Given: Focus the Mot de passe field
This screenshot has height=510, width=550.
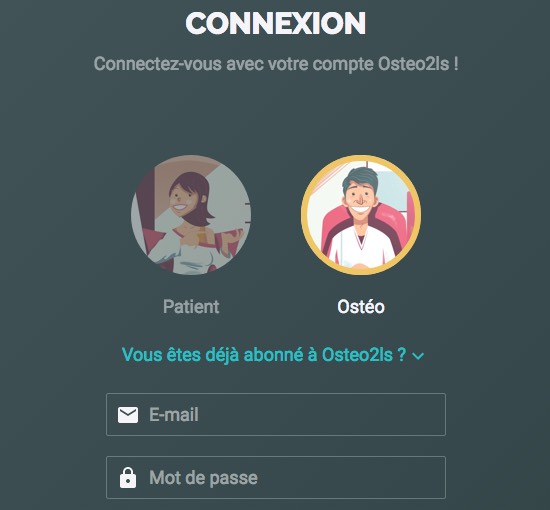Looking at the screenshot, I should 276,477.
